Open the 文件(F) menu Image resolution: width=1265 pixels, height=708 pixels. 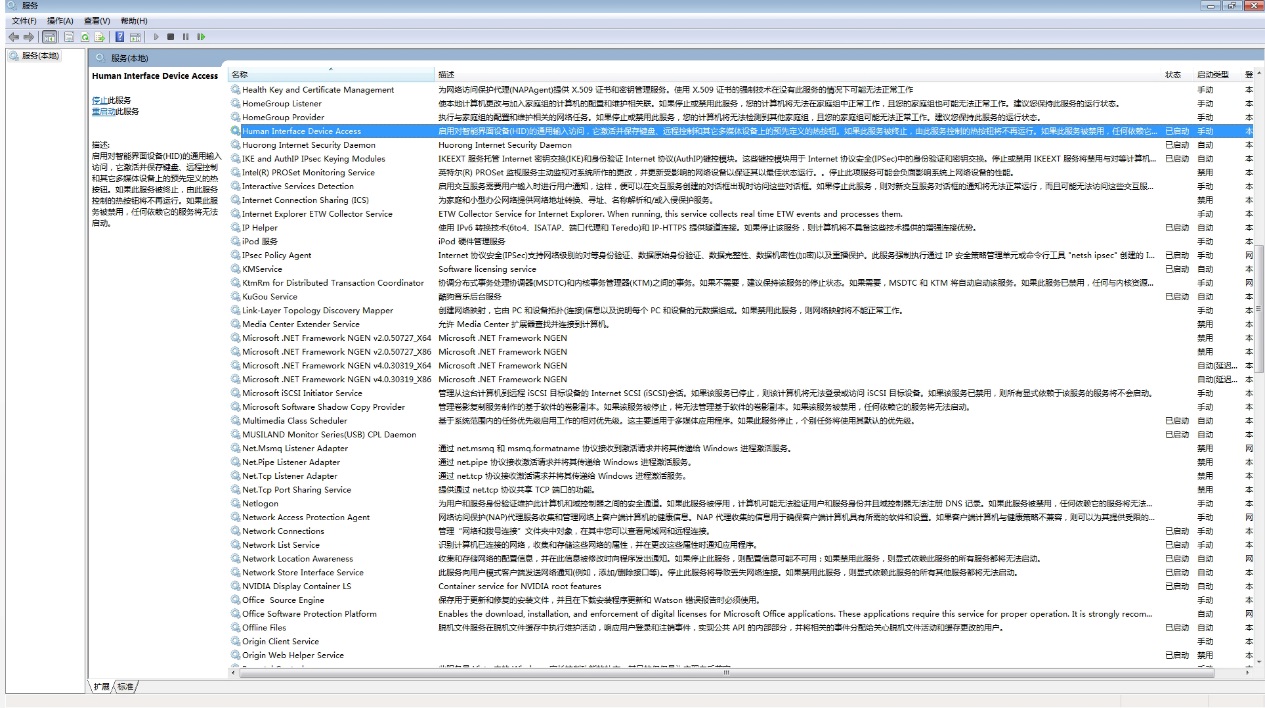24,21
